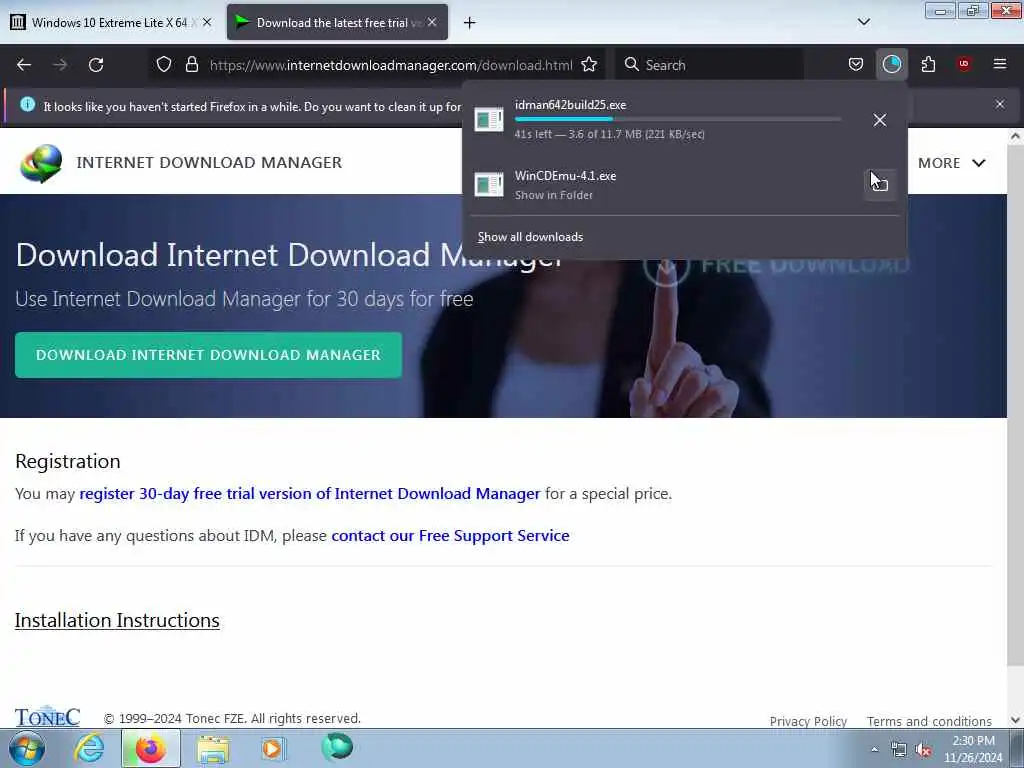Go back to the previous page

coord(24,65)
